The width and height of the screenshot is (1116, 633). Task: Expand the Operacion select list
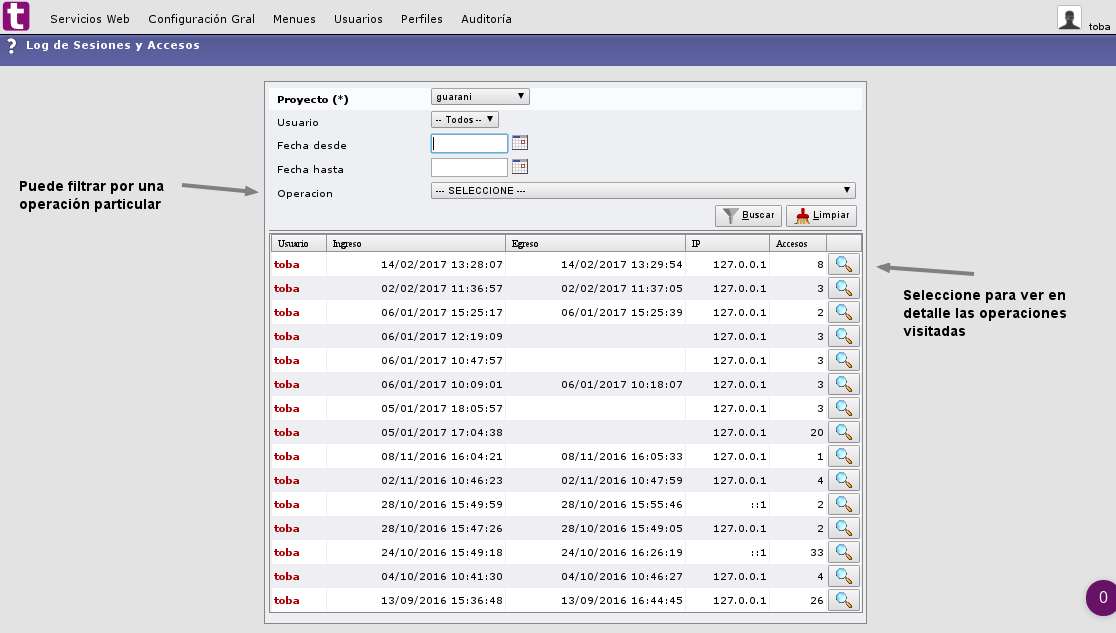(643, 191)
